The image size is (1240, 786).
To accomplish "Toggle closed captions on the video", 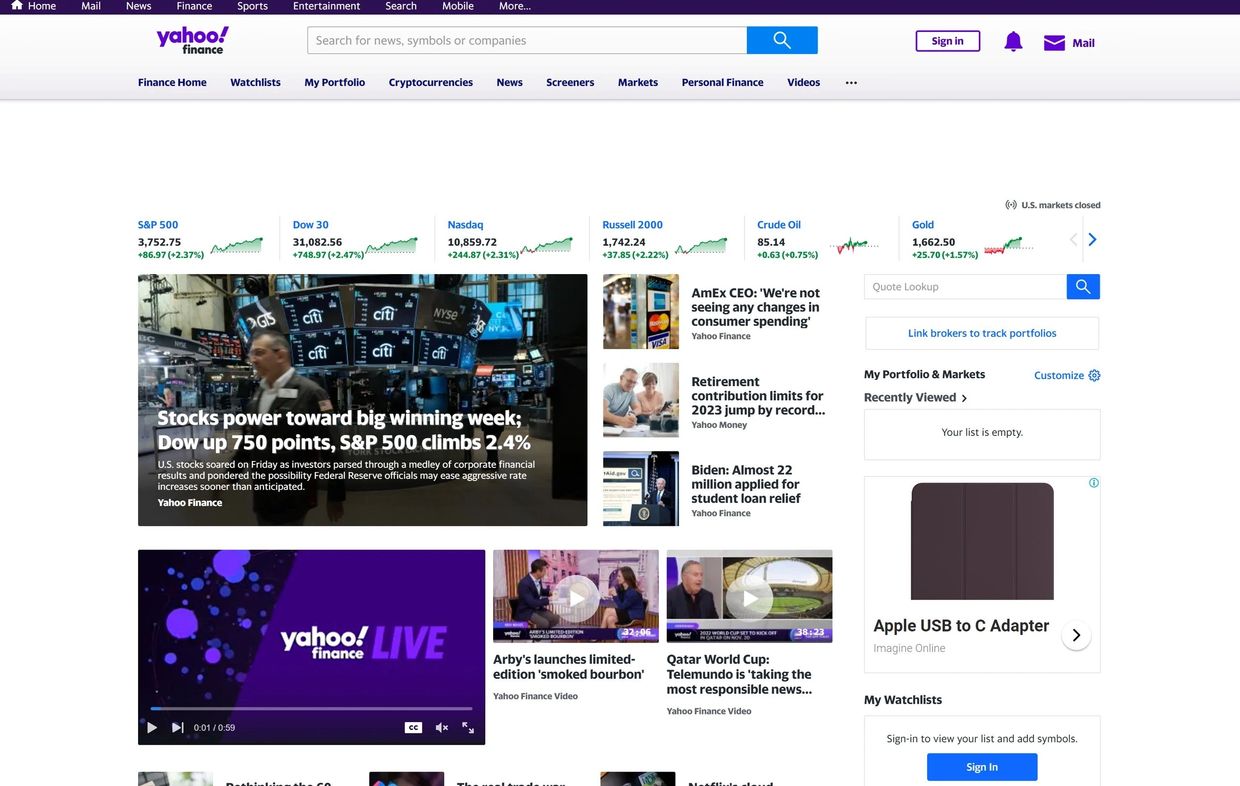I will [x=413, y=728].
